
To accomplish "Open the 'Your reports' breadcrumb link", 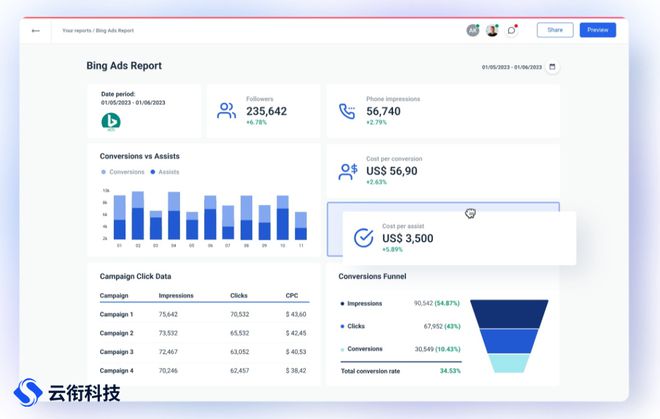I will [76, 30].
